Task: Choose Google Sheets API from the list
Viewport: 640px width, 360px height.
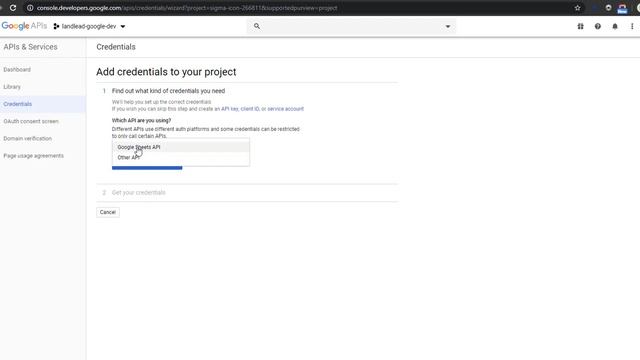Action: 181,147
